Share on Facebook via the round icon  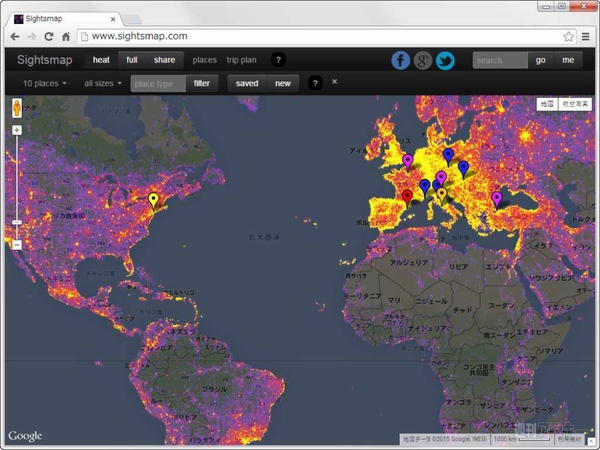click(401, 60)
